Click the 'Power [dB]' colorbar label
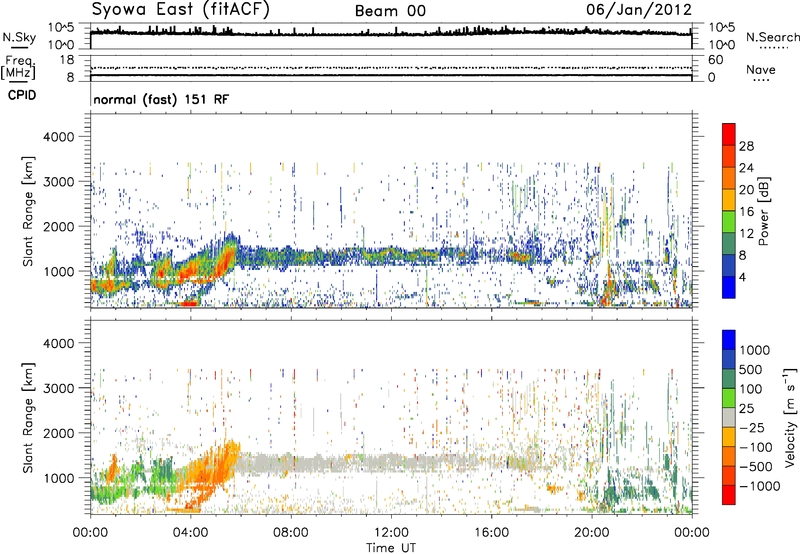Screen dimensions: 800x554 [x=764, y=211]
